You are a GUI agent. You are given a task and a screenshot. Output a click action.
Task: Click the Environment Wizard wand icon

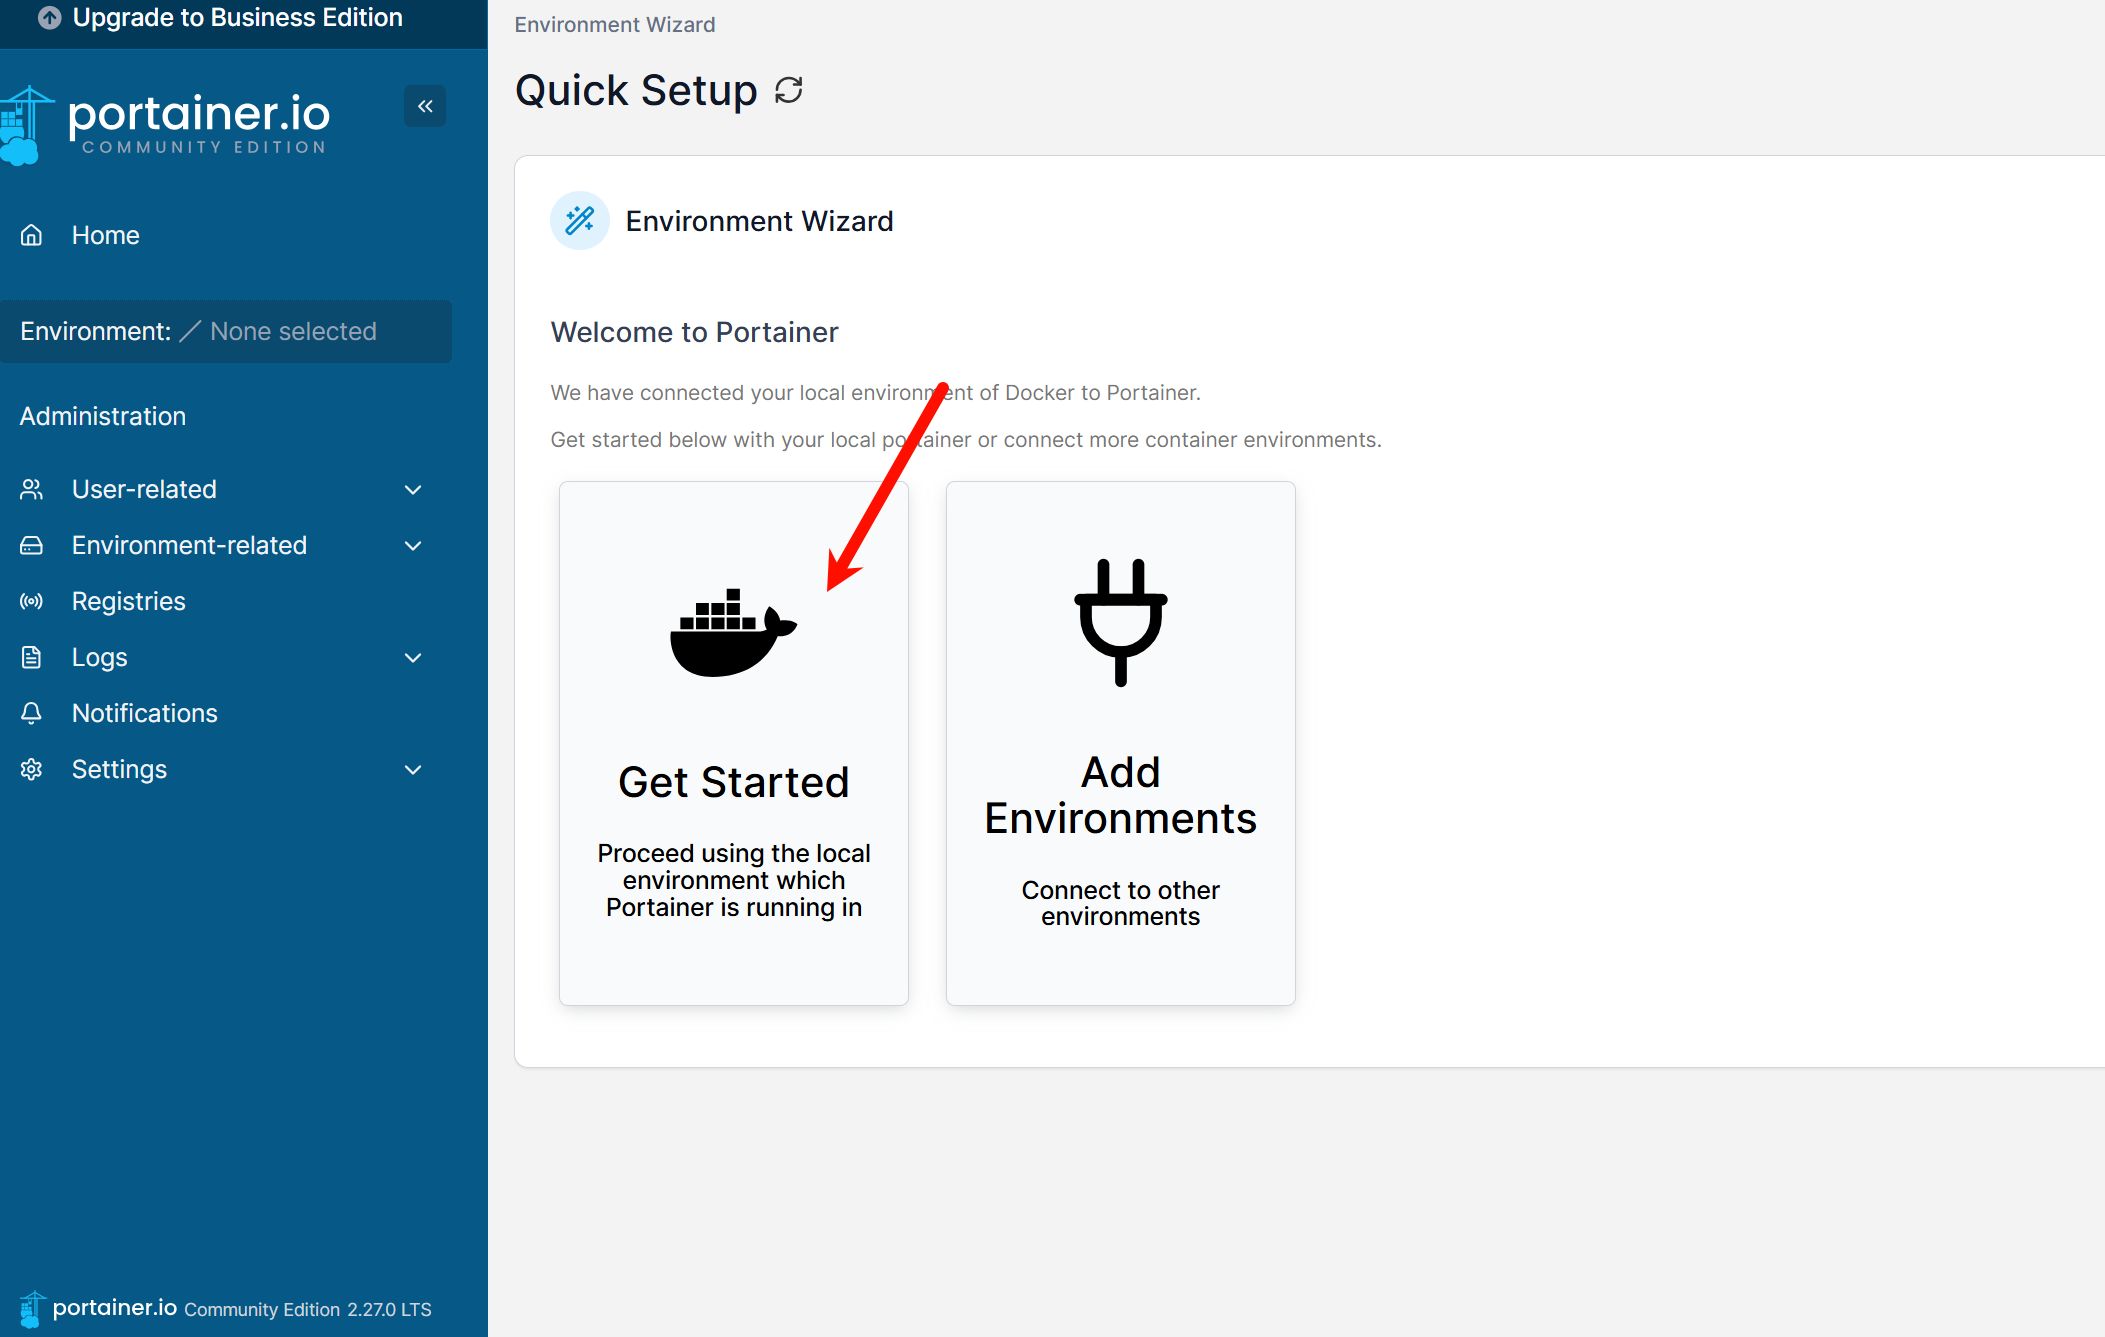[580, 221]
